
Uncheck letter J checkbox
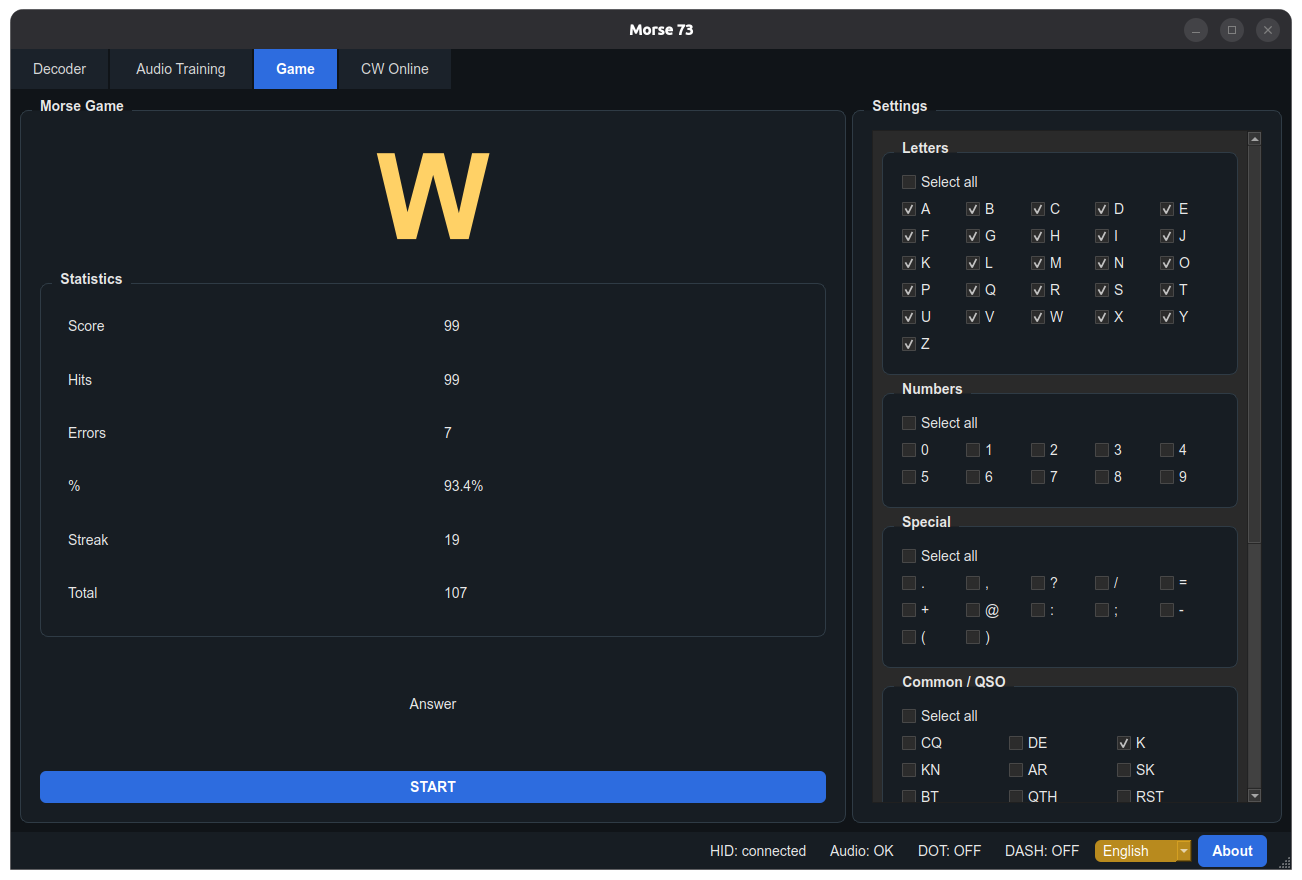pos(1167,236)
